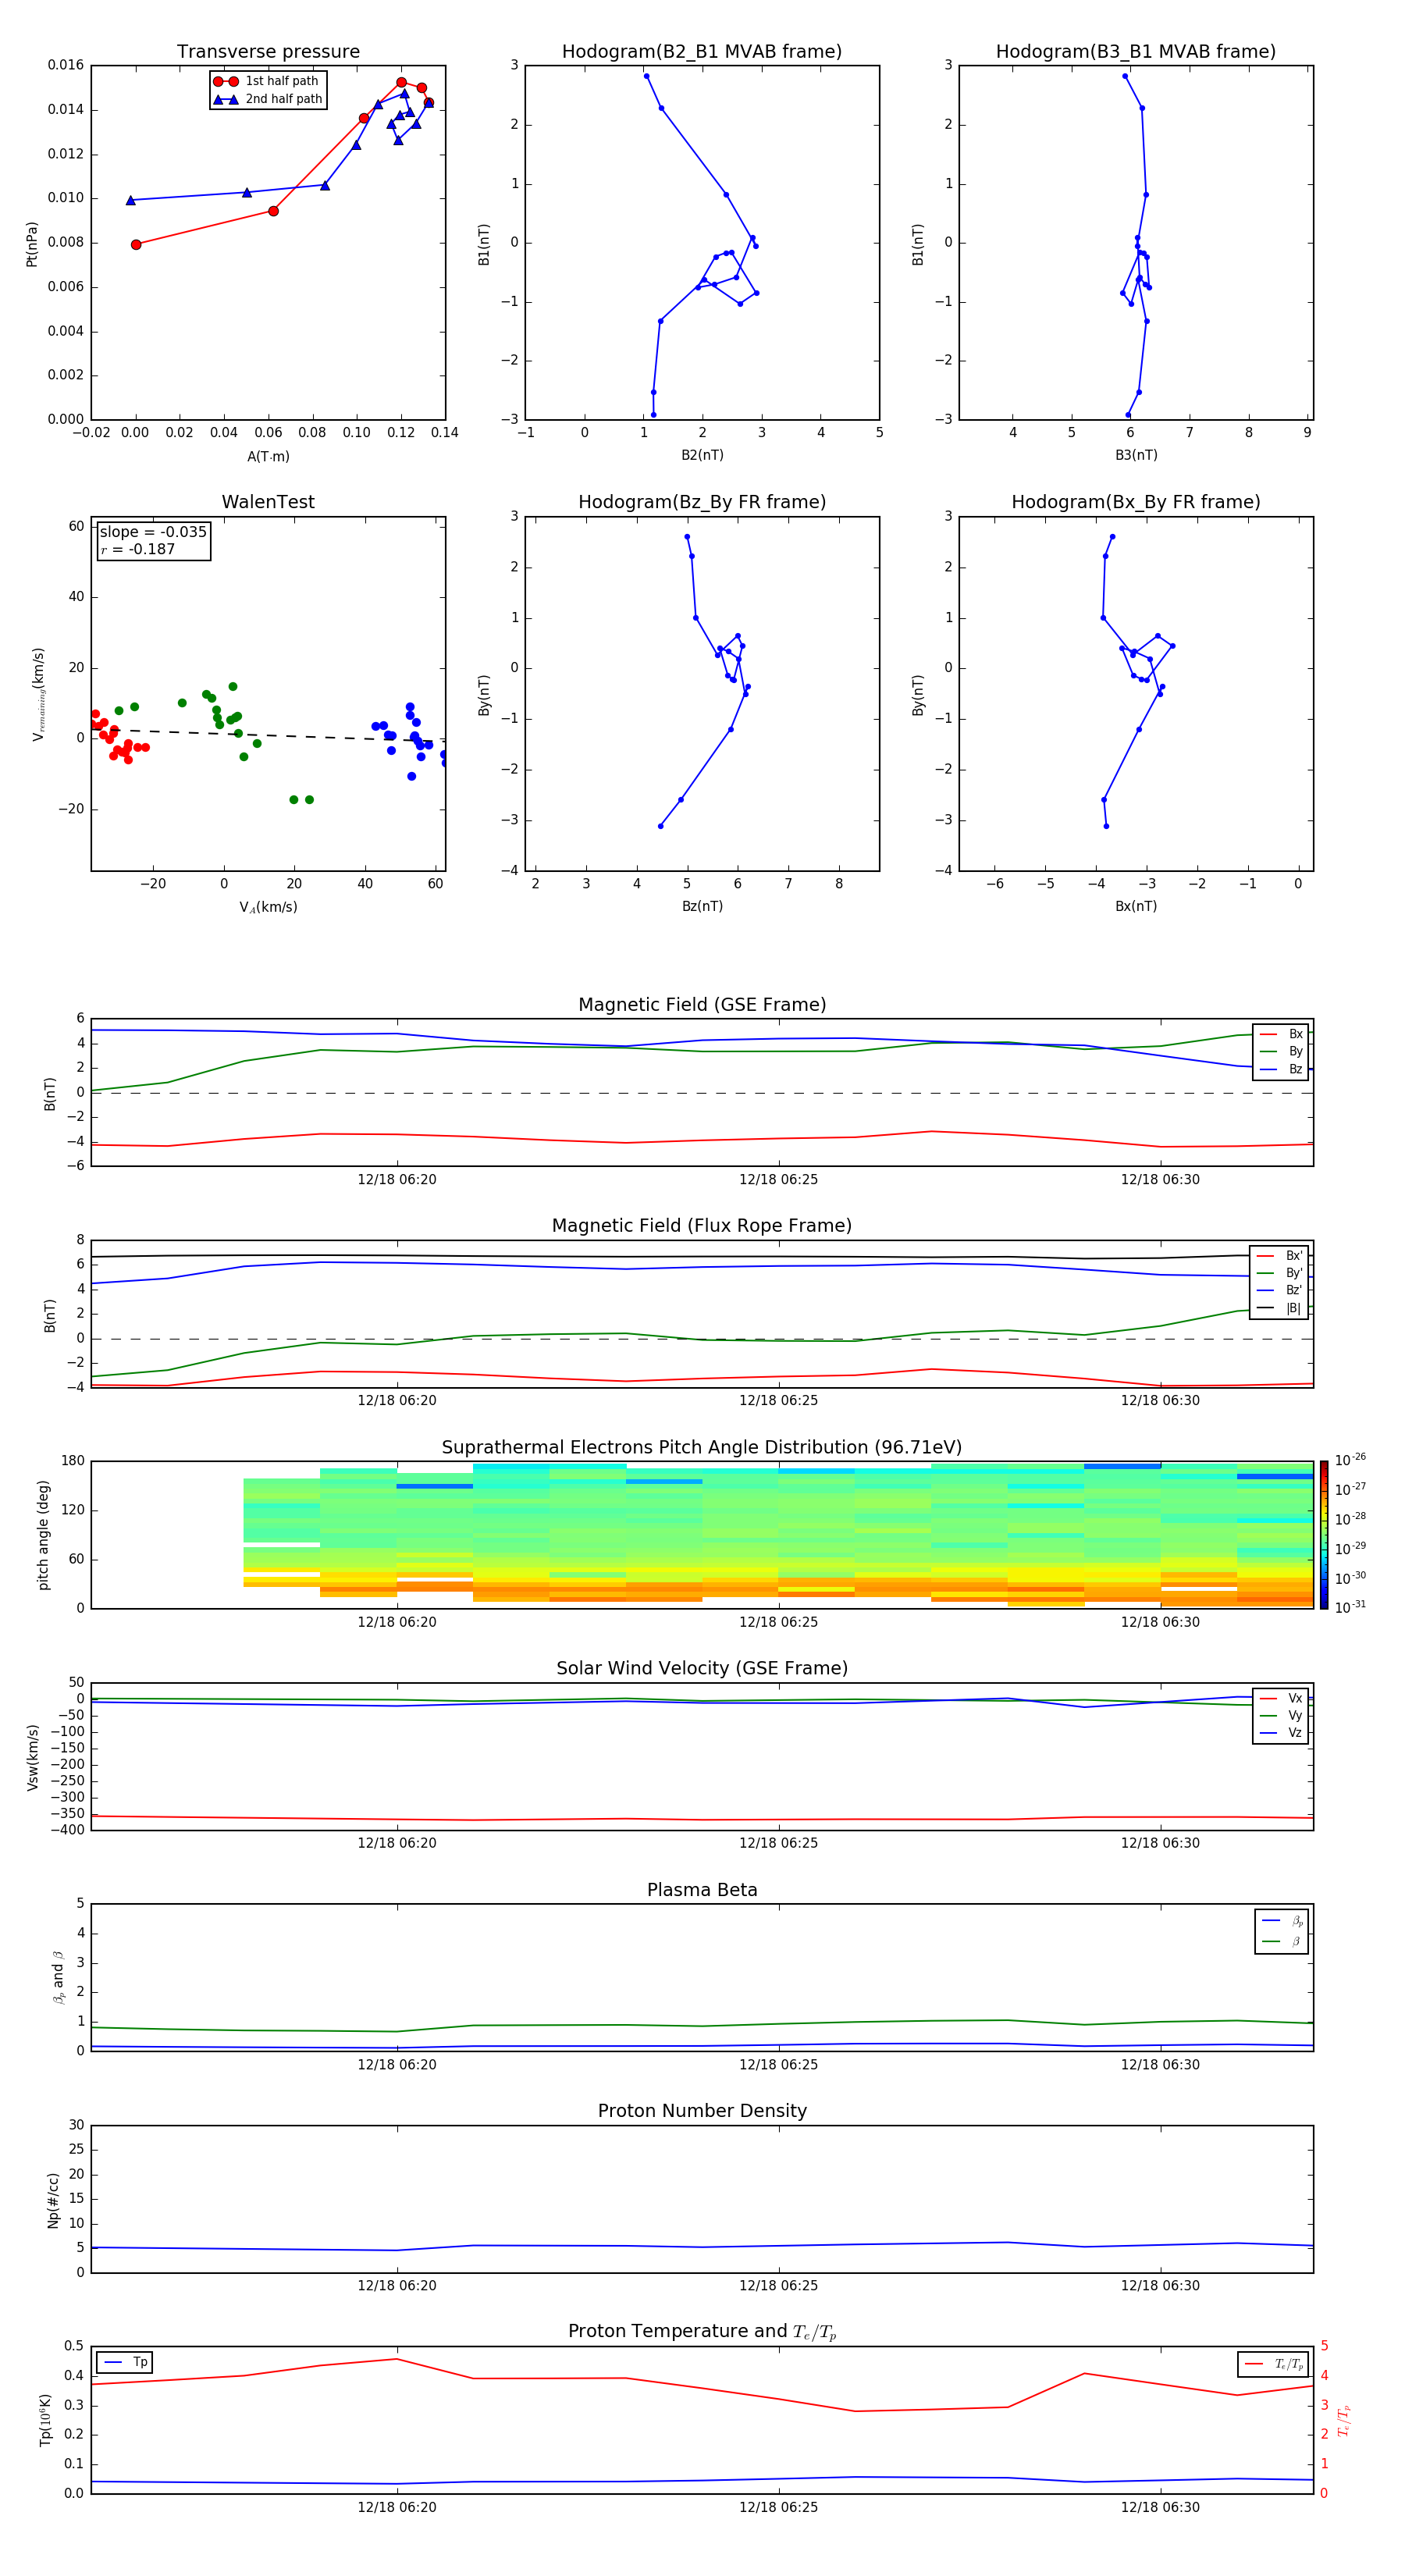Click the 'Bz(nT)' x-axis label
Viewport: 1405px width, 2576px height.
(x=702, y=906)
